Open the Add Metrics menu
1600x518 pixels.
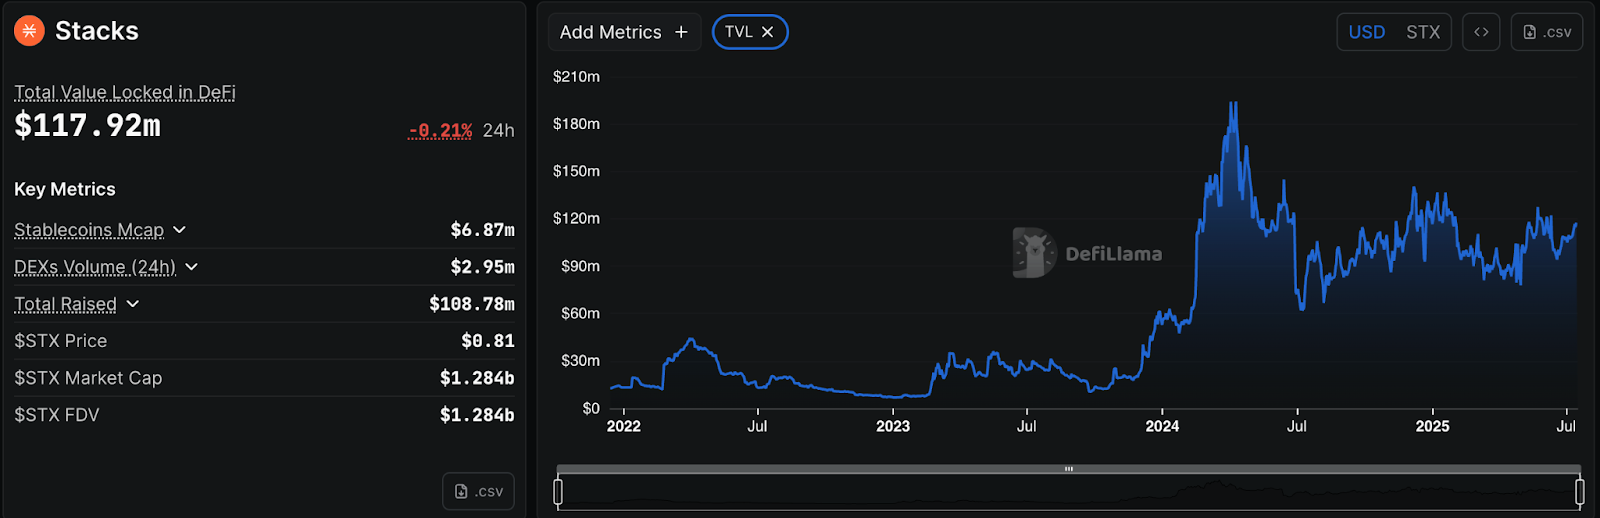(610, 32)
